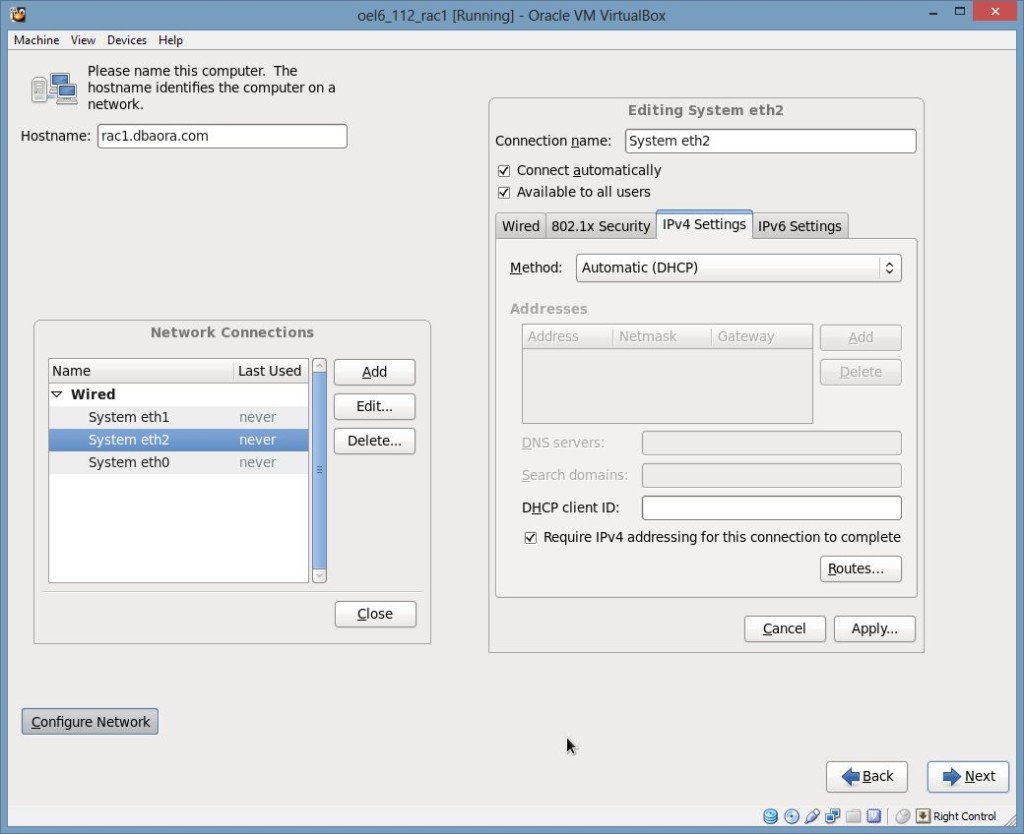Viewport: 1024px width, 834px height.
Task: Open the Method dropdown showing Automatic (DHCP)
Action: click(738, 268)
